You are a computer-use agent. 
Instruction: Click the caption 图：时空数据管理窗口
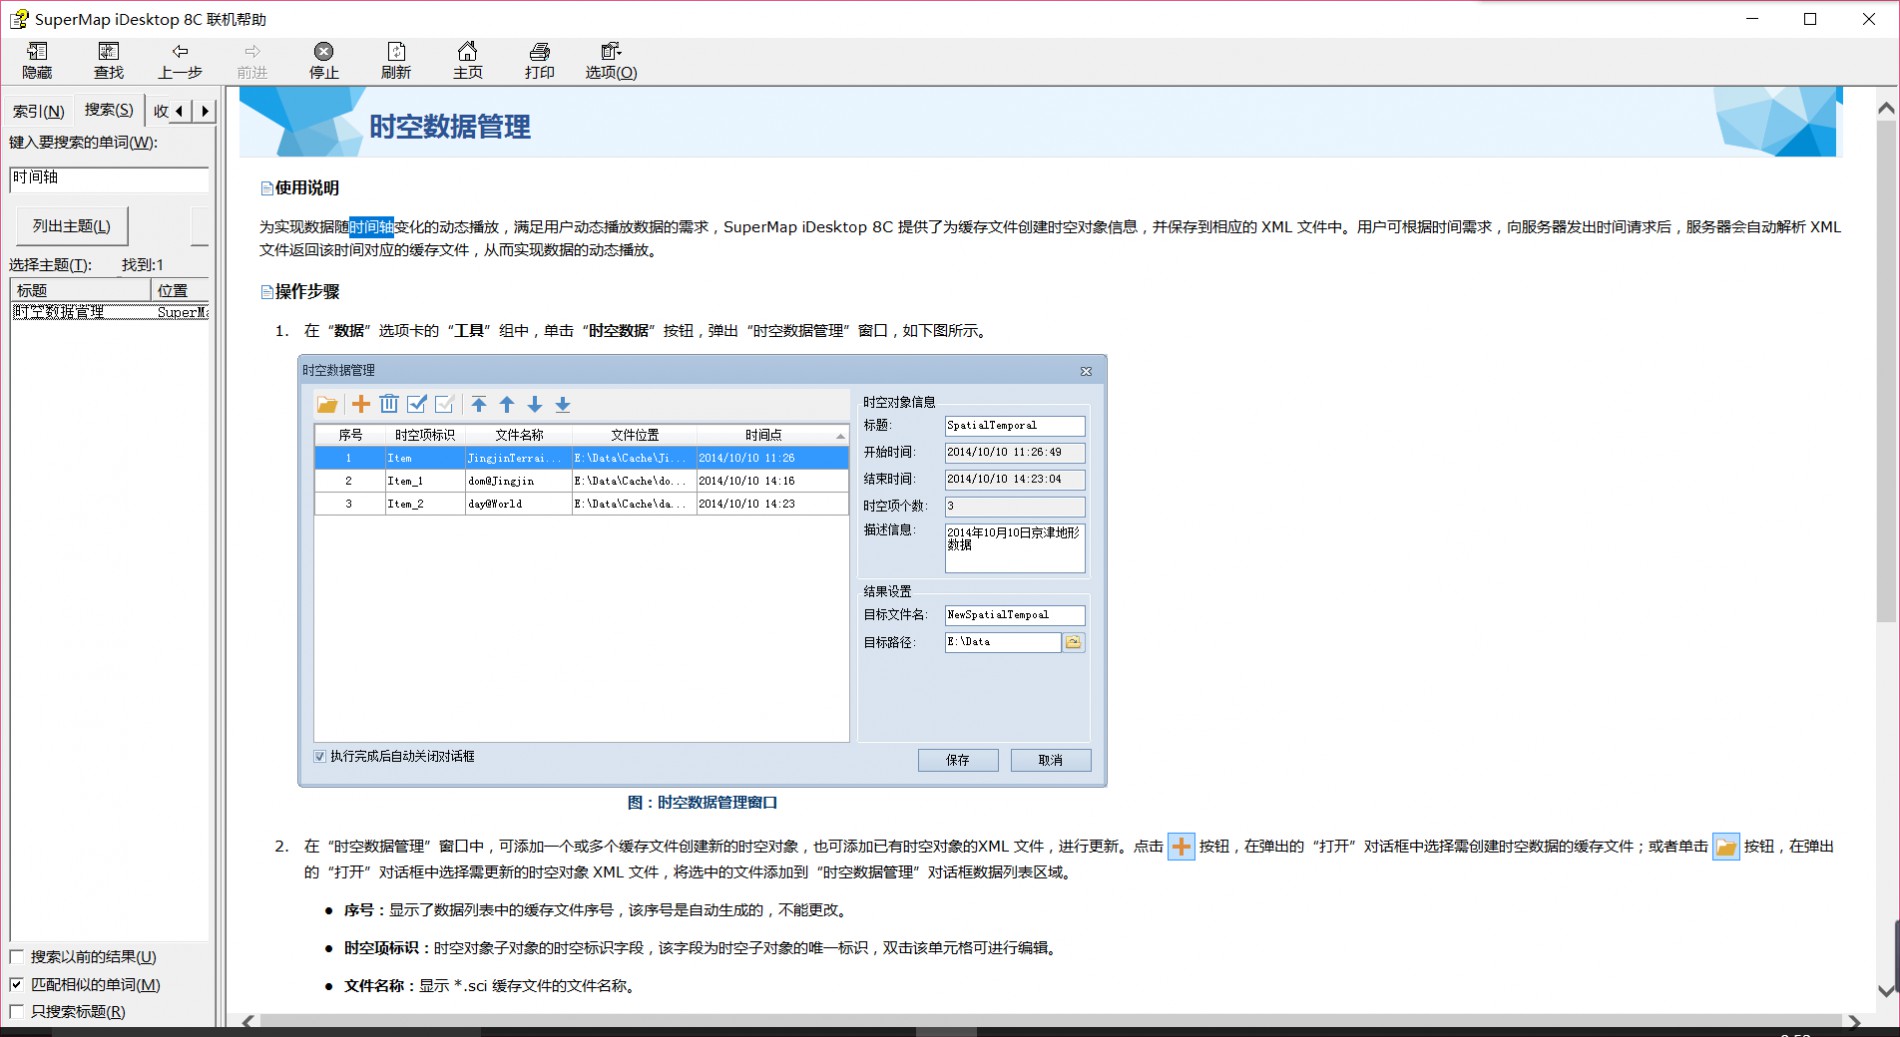pyautogui.click(x=702, y=802)
